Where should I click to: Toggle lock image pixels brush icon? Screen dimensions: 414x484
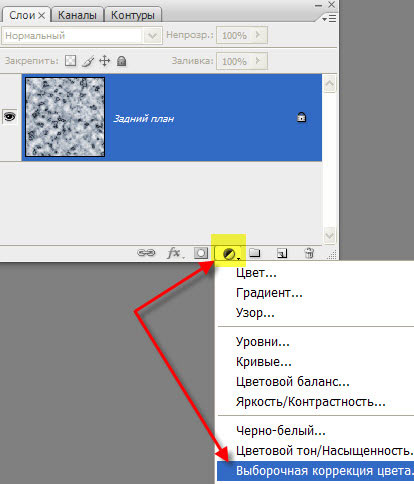[x=88, y=61]
